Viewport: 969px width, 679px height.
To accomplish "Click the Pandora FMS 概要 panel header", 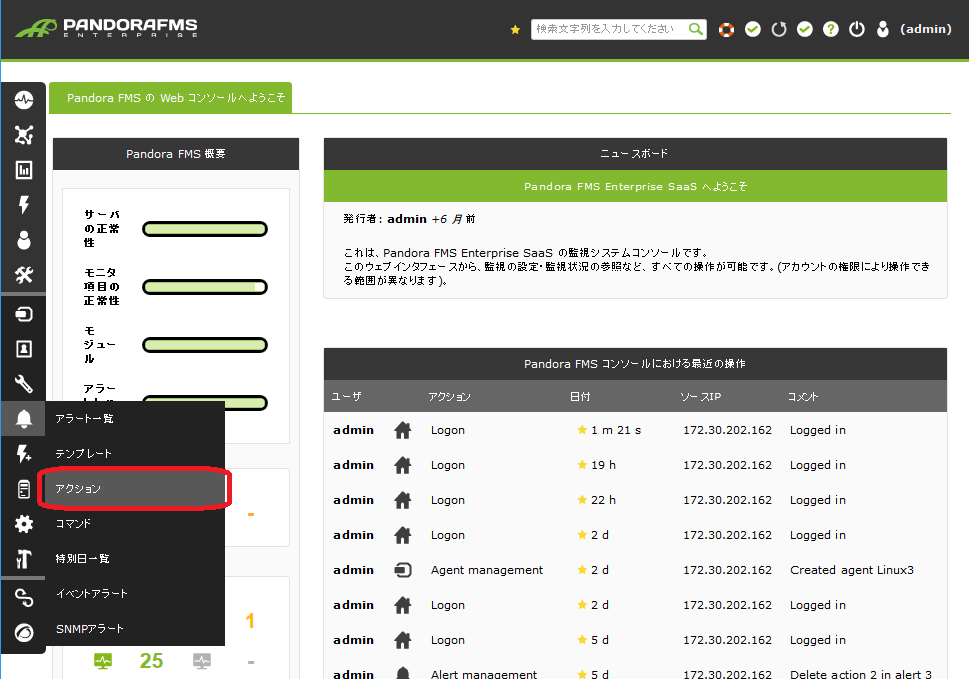I will [176, 154].
